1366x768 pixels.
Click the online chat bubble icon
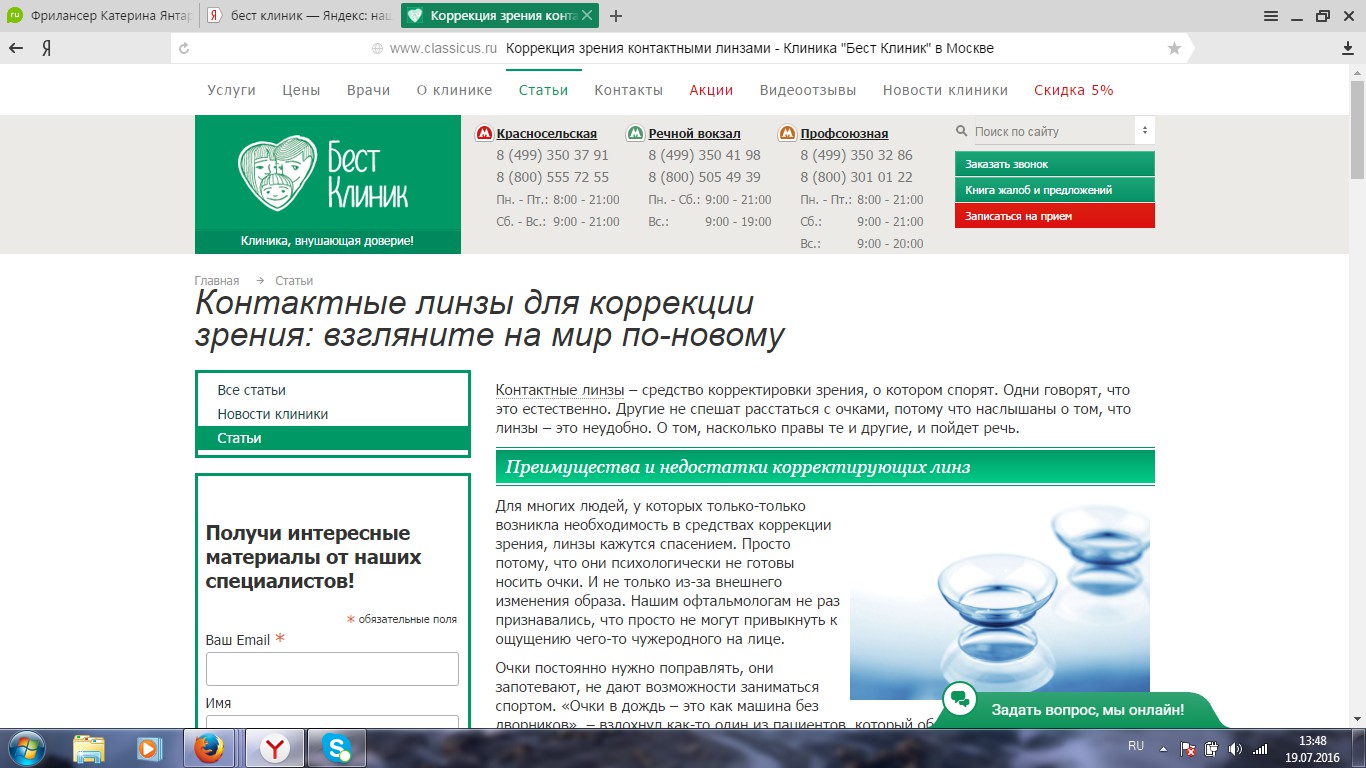pyautogui.click(x=959, y=699)
